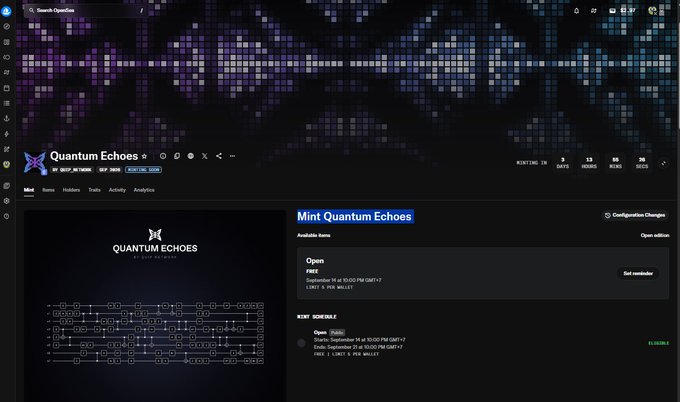This screenshot has width=680, height=402.
Task: Click the Public tag in mint schedule
Action: pos(337,333)
